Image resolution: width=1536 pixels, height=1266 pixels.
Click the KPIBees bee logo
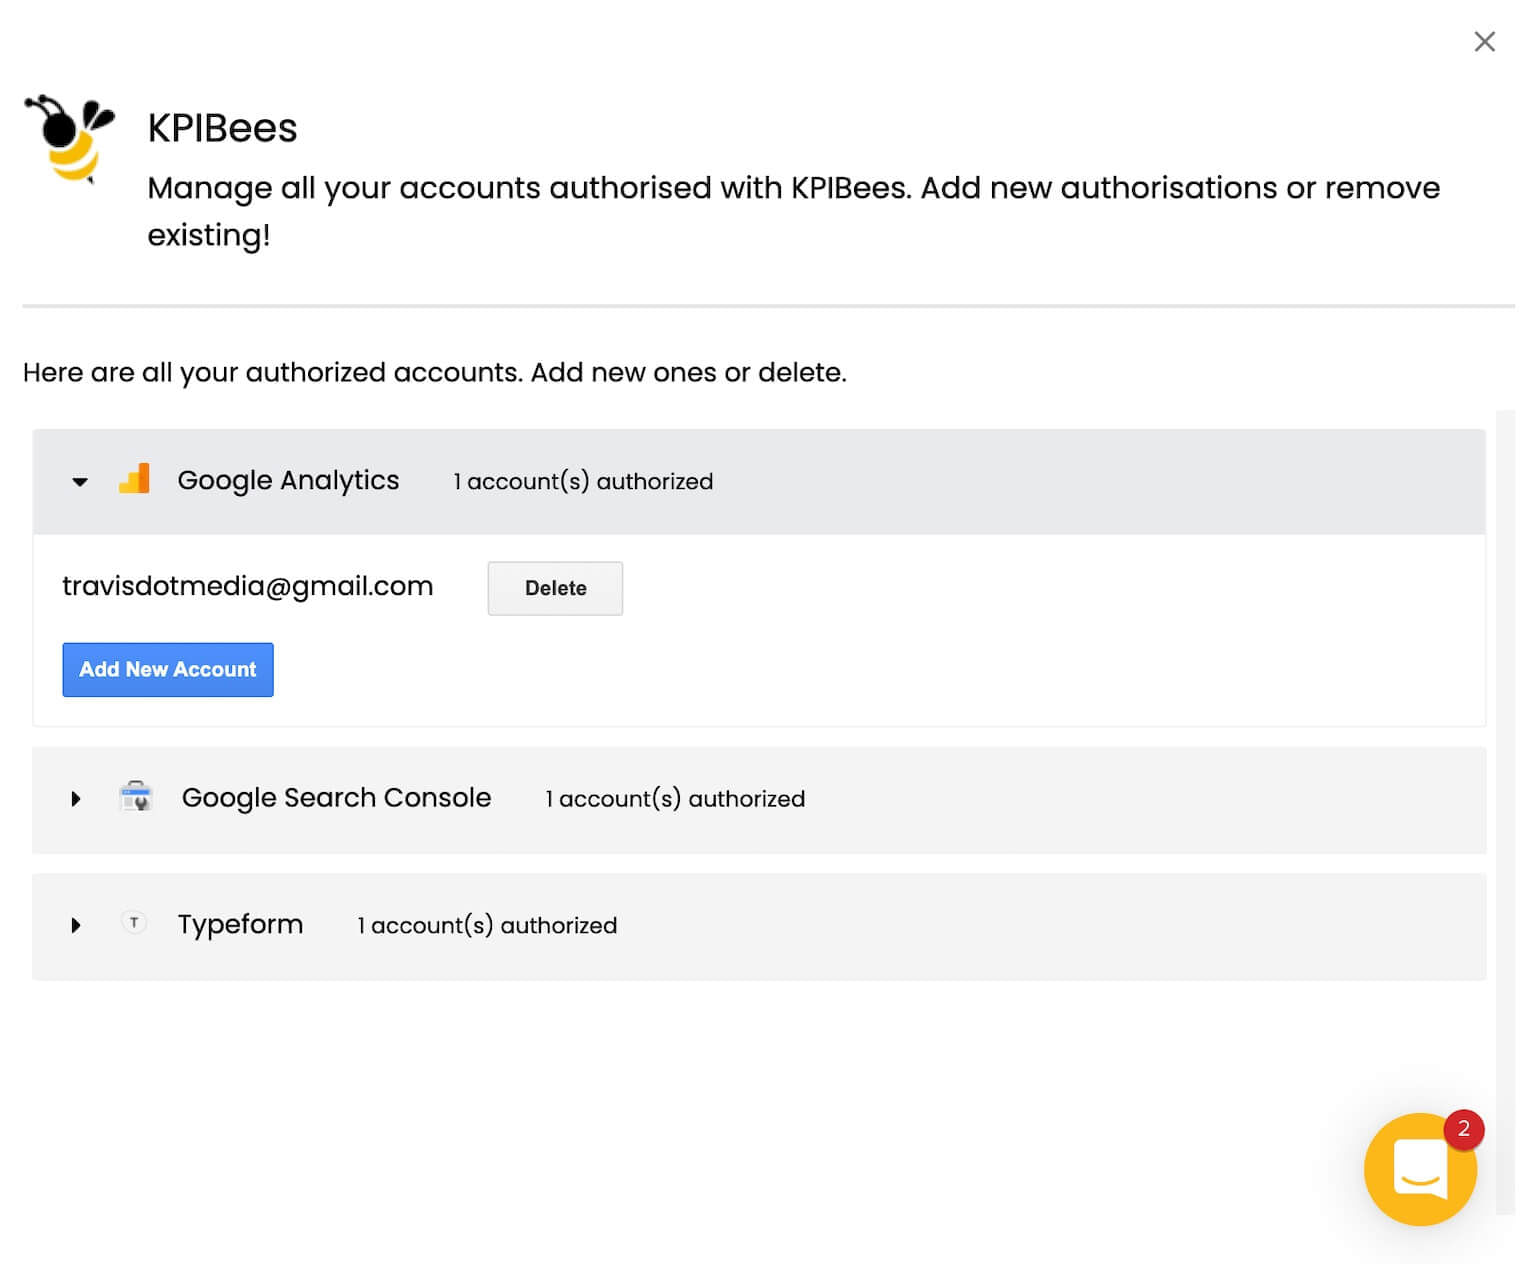tap(69, 139)
